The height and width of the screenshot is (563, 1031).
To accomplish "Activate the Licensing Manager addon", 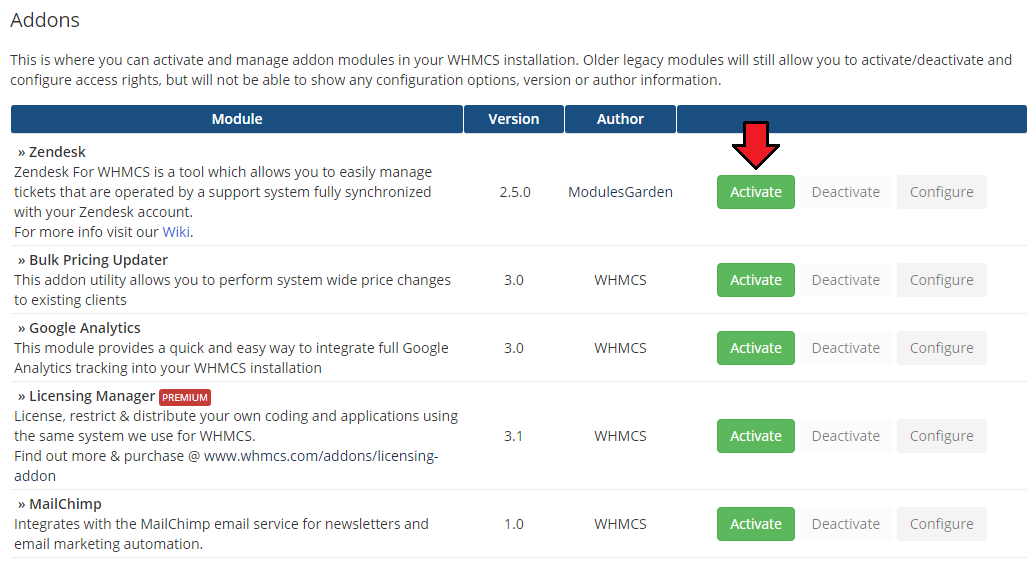I will tap(755, 436).
